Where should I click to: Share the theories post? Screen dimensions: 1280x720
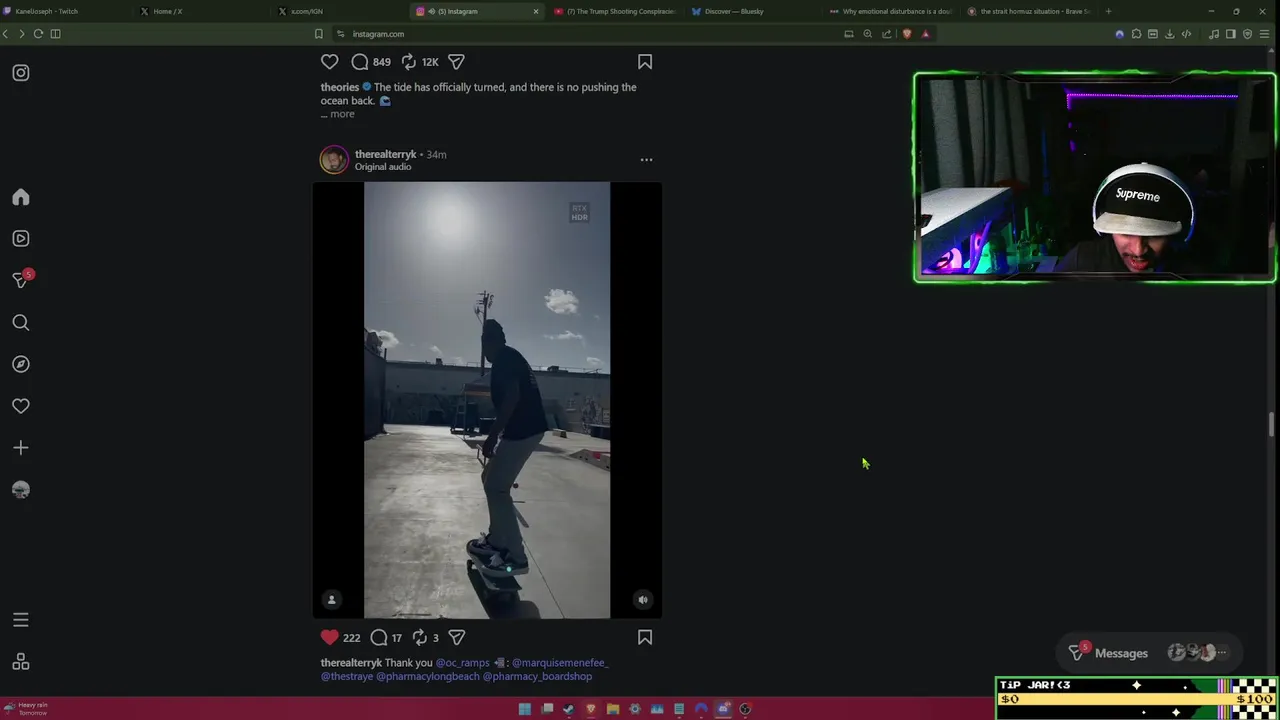(x=456, y=62)
